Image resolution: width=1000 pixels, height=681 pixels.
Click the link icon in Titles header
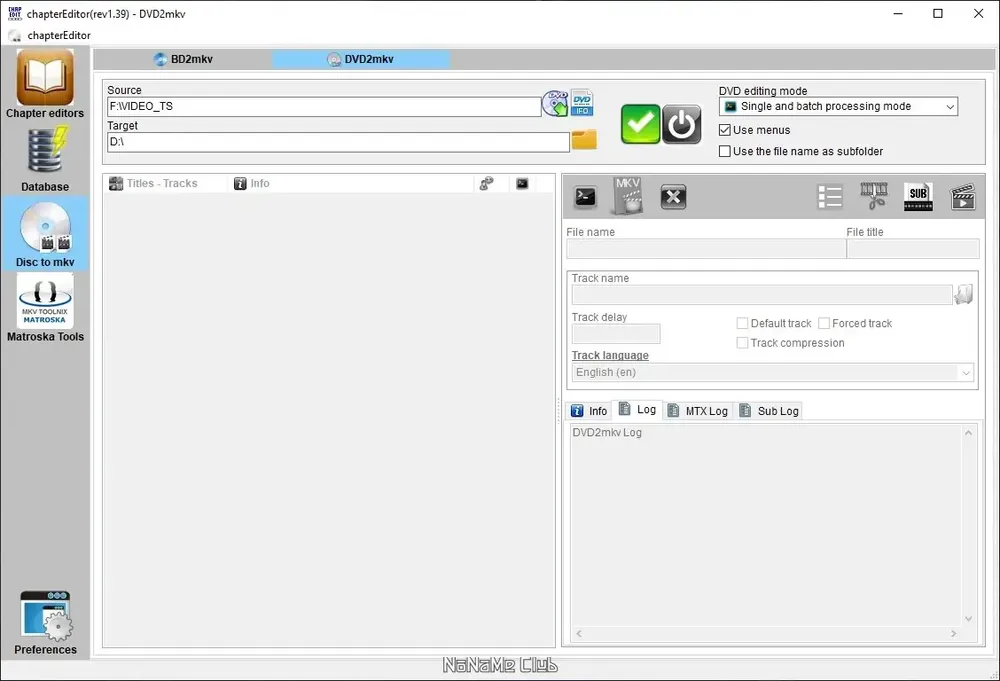pos(487,184)
